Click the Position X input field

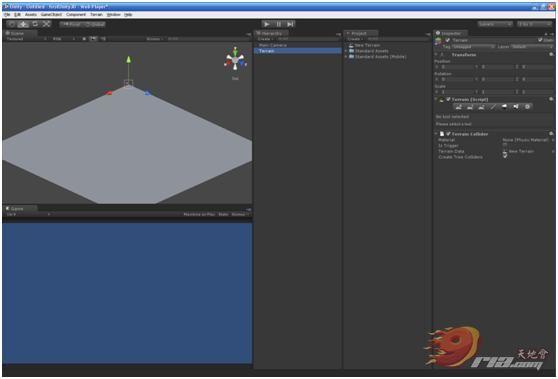(457, 67)
